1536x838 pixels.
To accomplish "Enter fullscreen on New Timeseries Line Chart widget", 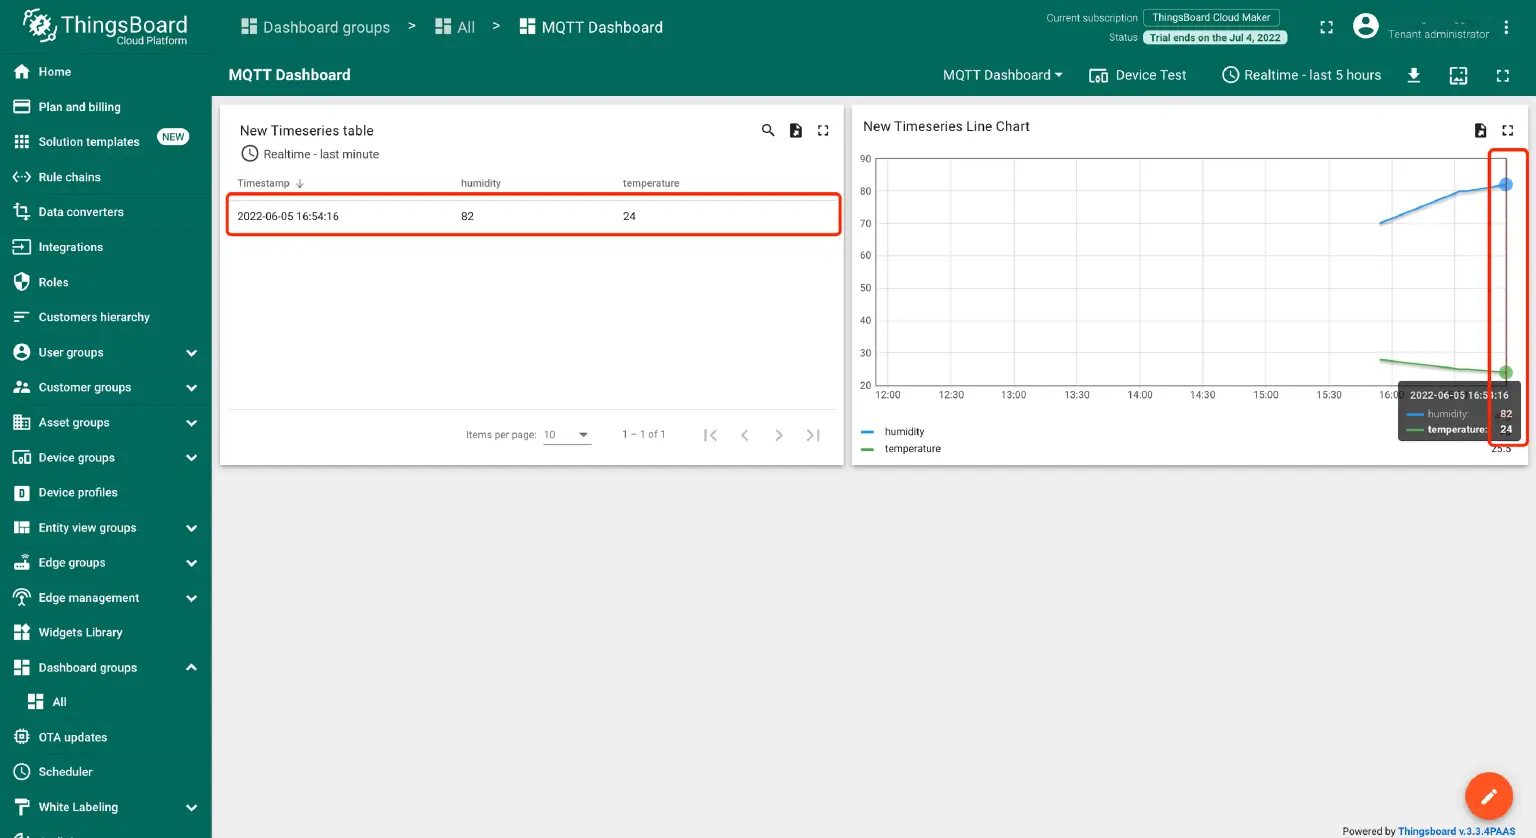I will click(x=1508, y=130).
